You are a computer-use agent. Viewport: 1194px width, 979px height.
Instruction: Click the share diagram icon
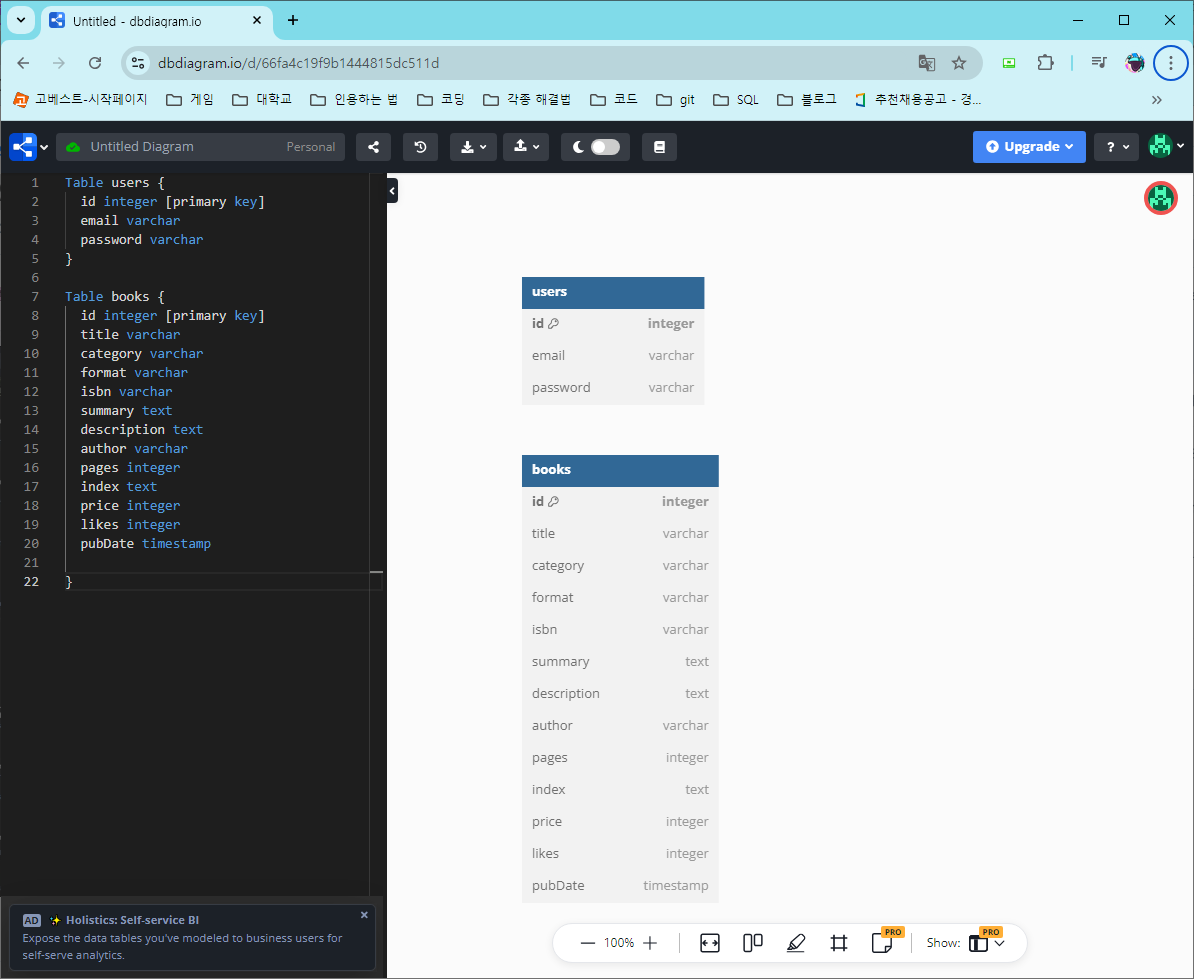pos(373,147)
